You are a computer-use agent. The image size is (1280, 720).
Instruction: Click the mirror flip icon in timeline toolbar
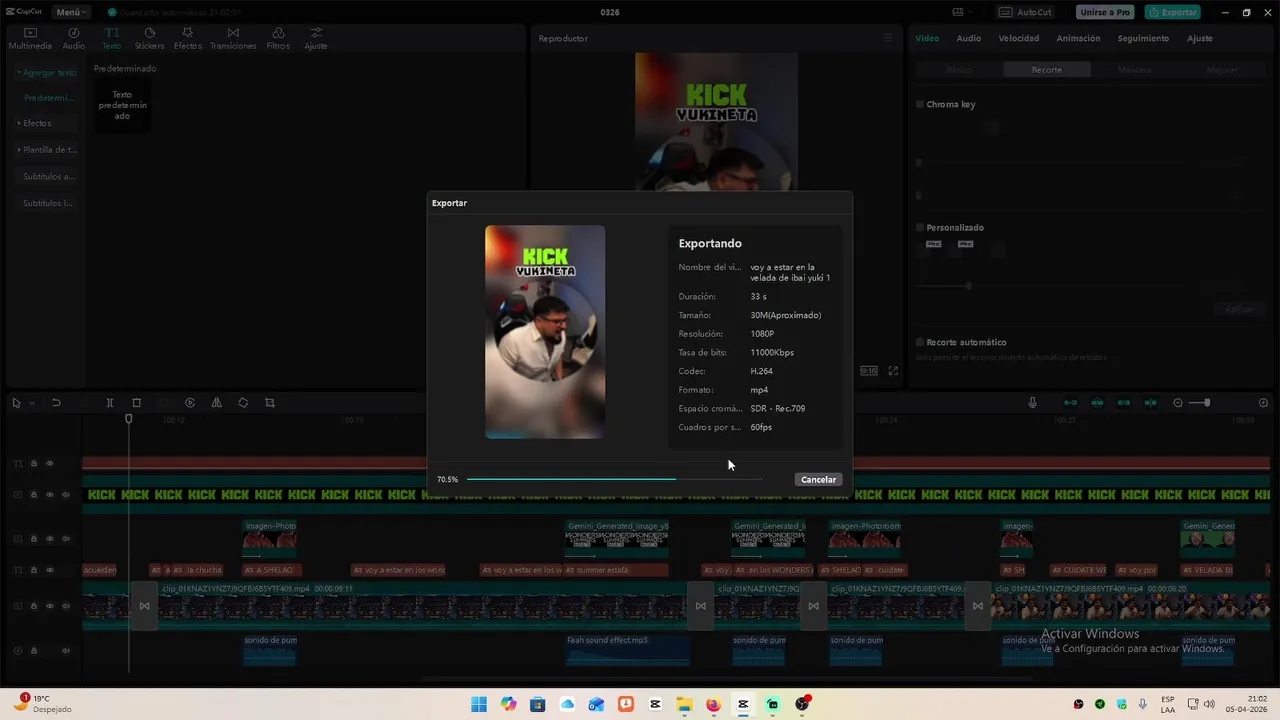216,403
